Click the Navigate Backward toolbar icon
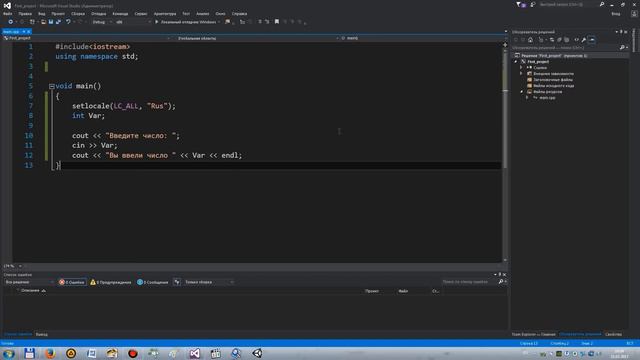 pos(11,22)
